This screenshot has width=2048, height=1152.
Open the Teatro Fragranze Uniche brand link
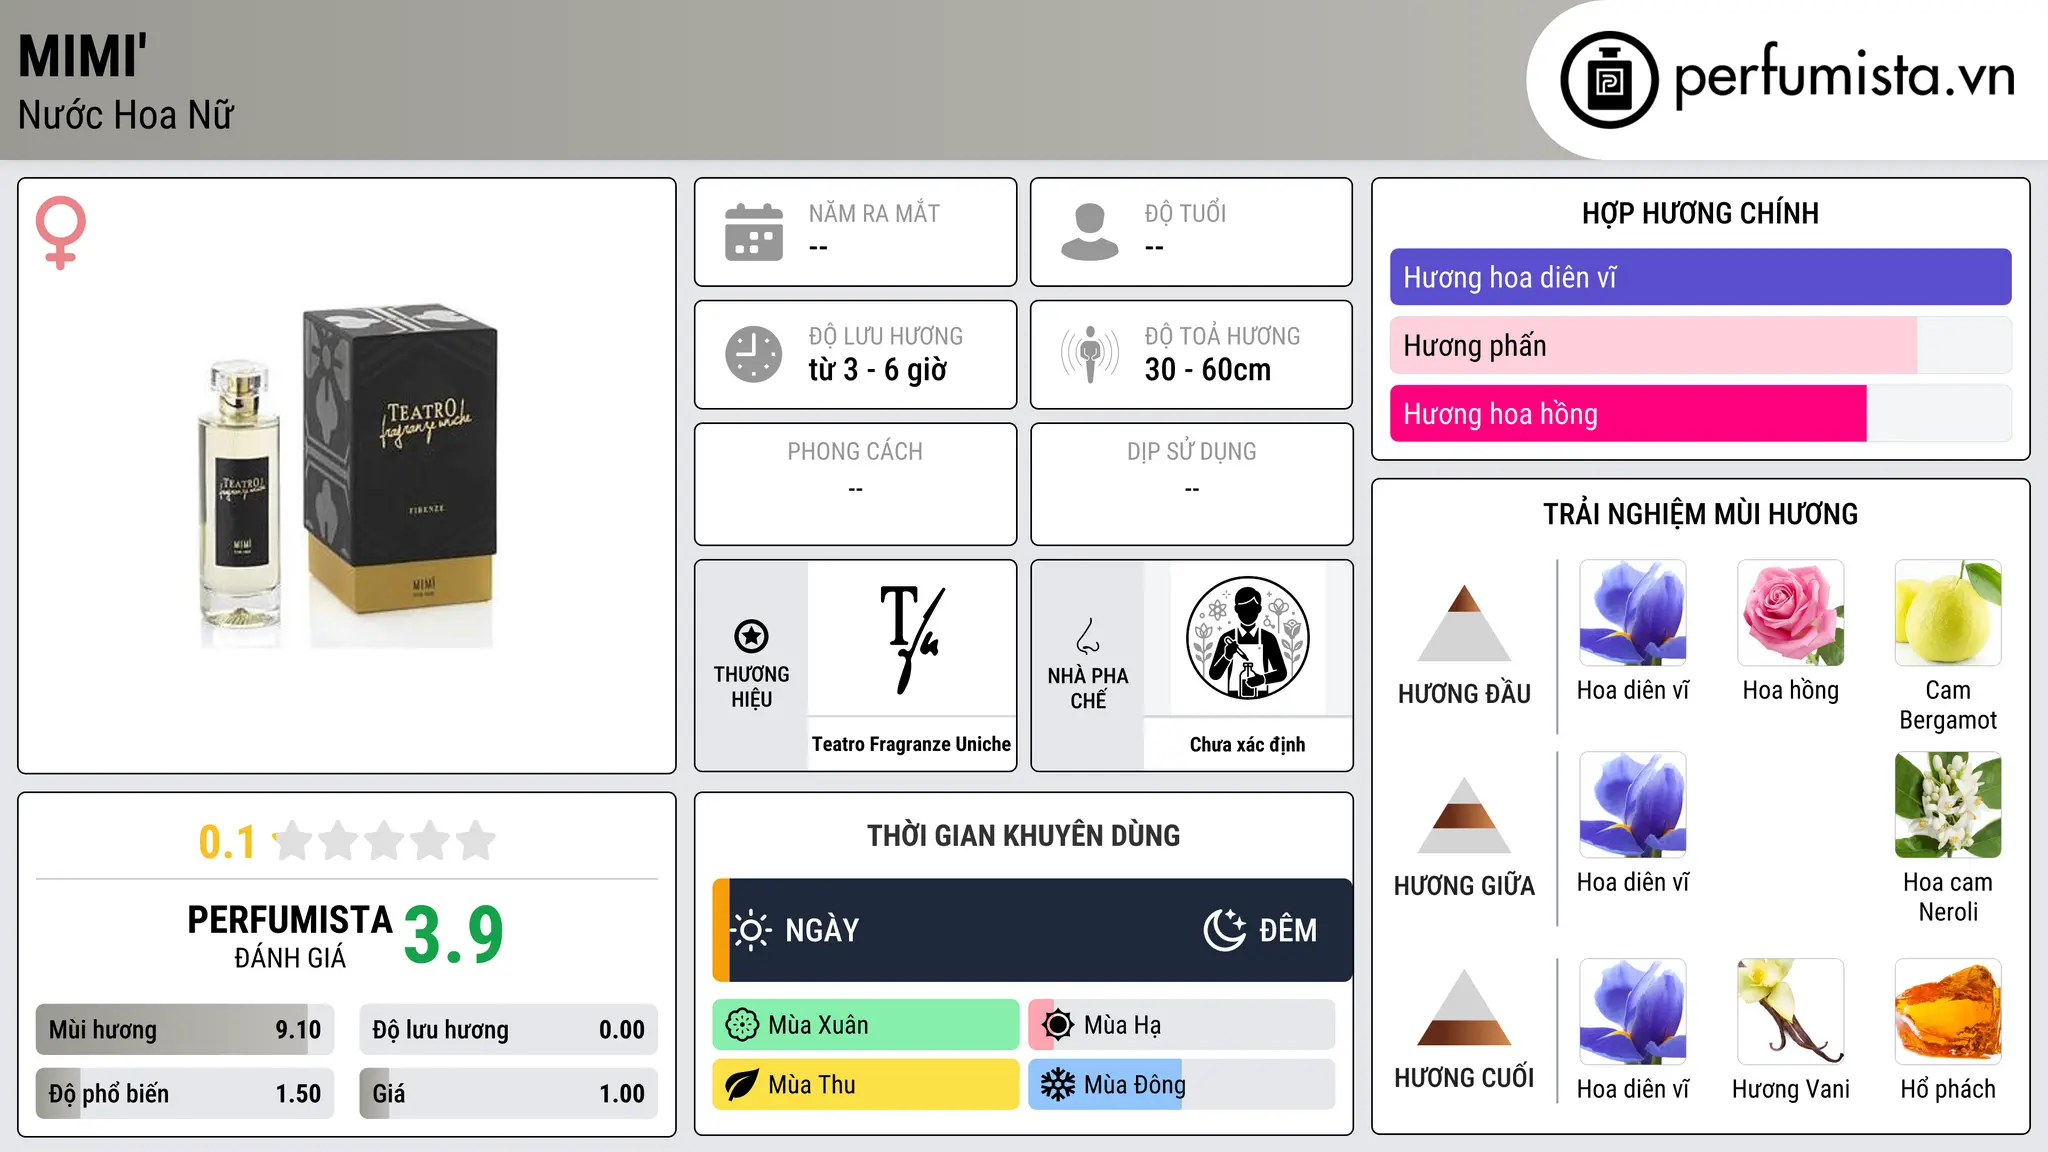pyautogui.click(x=911, y=744)
